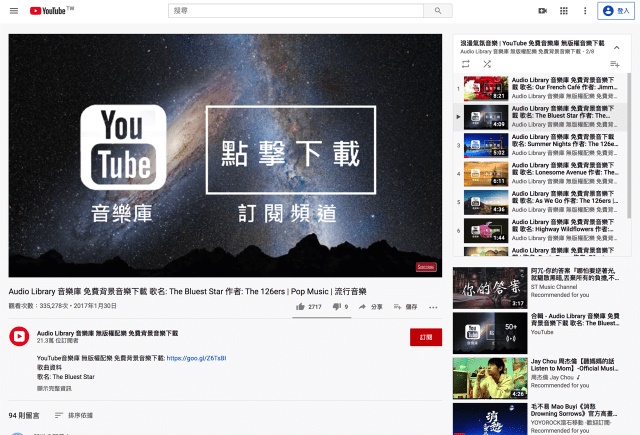Click the playlist panel scrollbar
This screenshot has height=435, width=640.
[x=629, y=146]
